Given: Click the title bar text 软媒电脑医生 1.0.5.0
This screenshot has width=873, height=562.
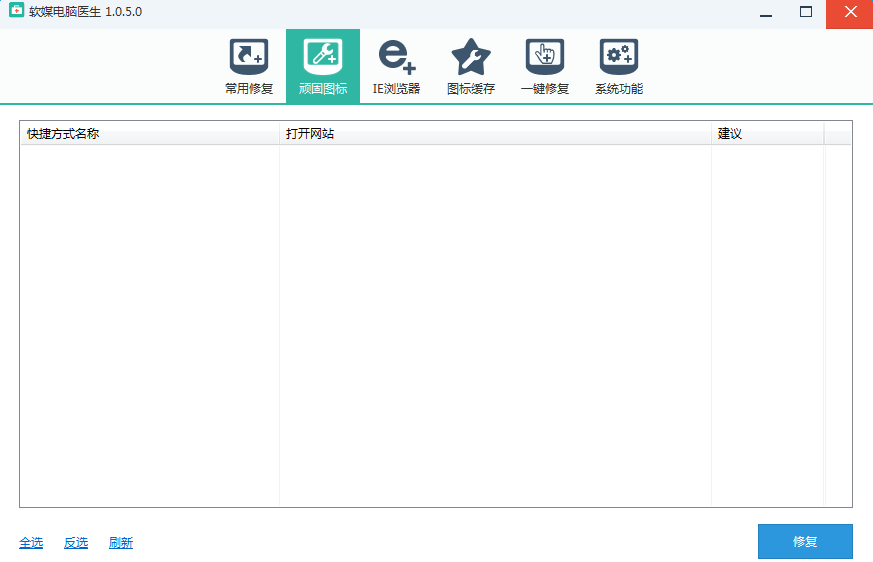Looking at the screenshot, I should point(85,12).
